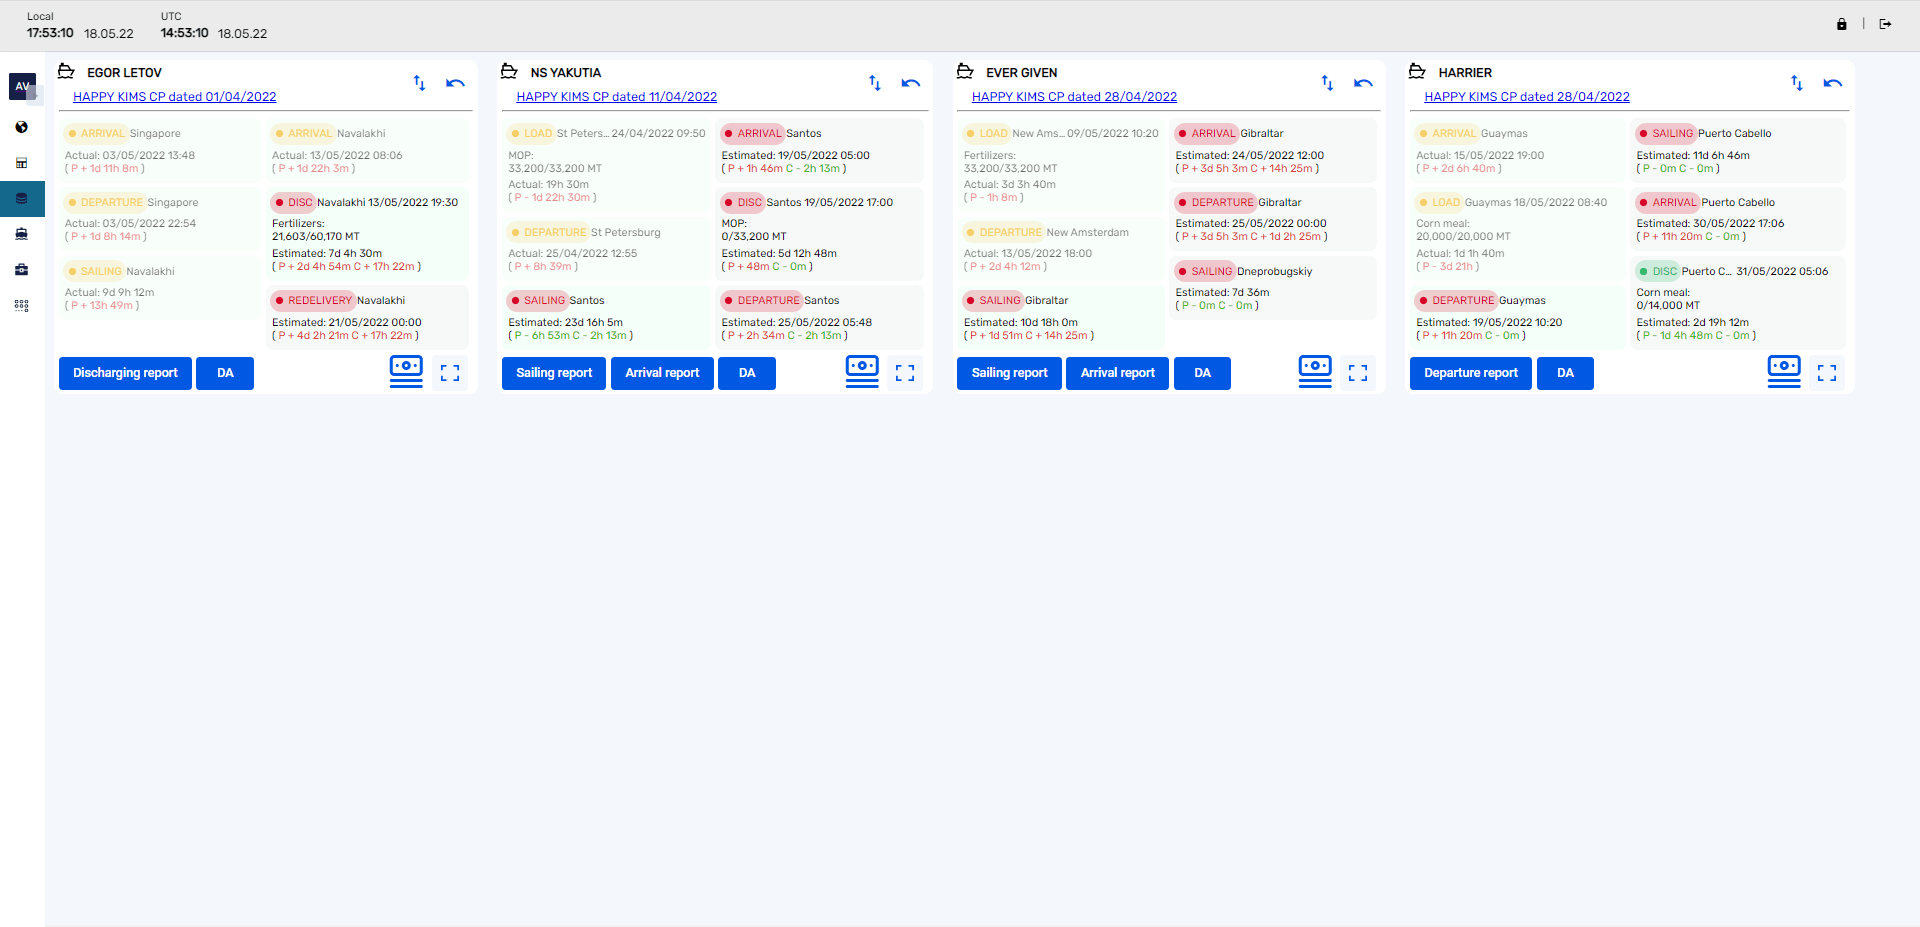Click Arrival report on EVER GIVEN card
Screen dimensions: 1920x927
pos(1117,373)
